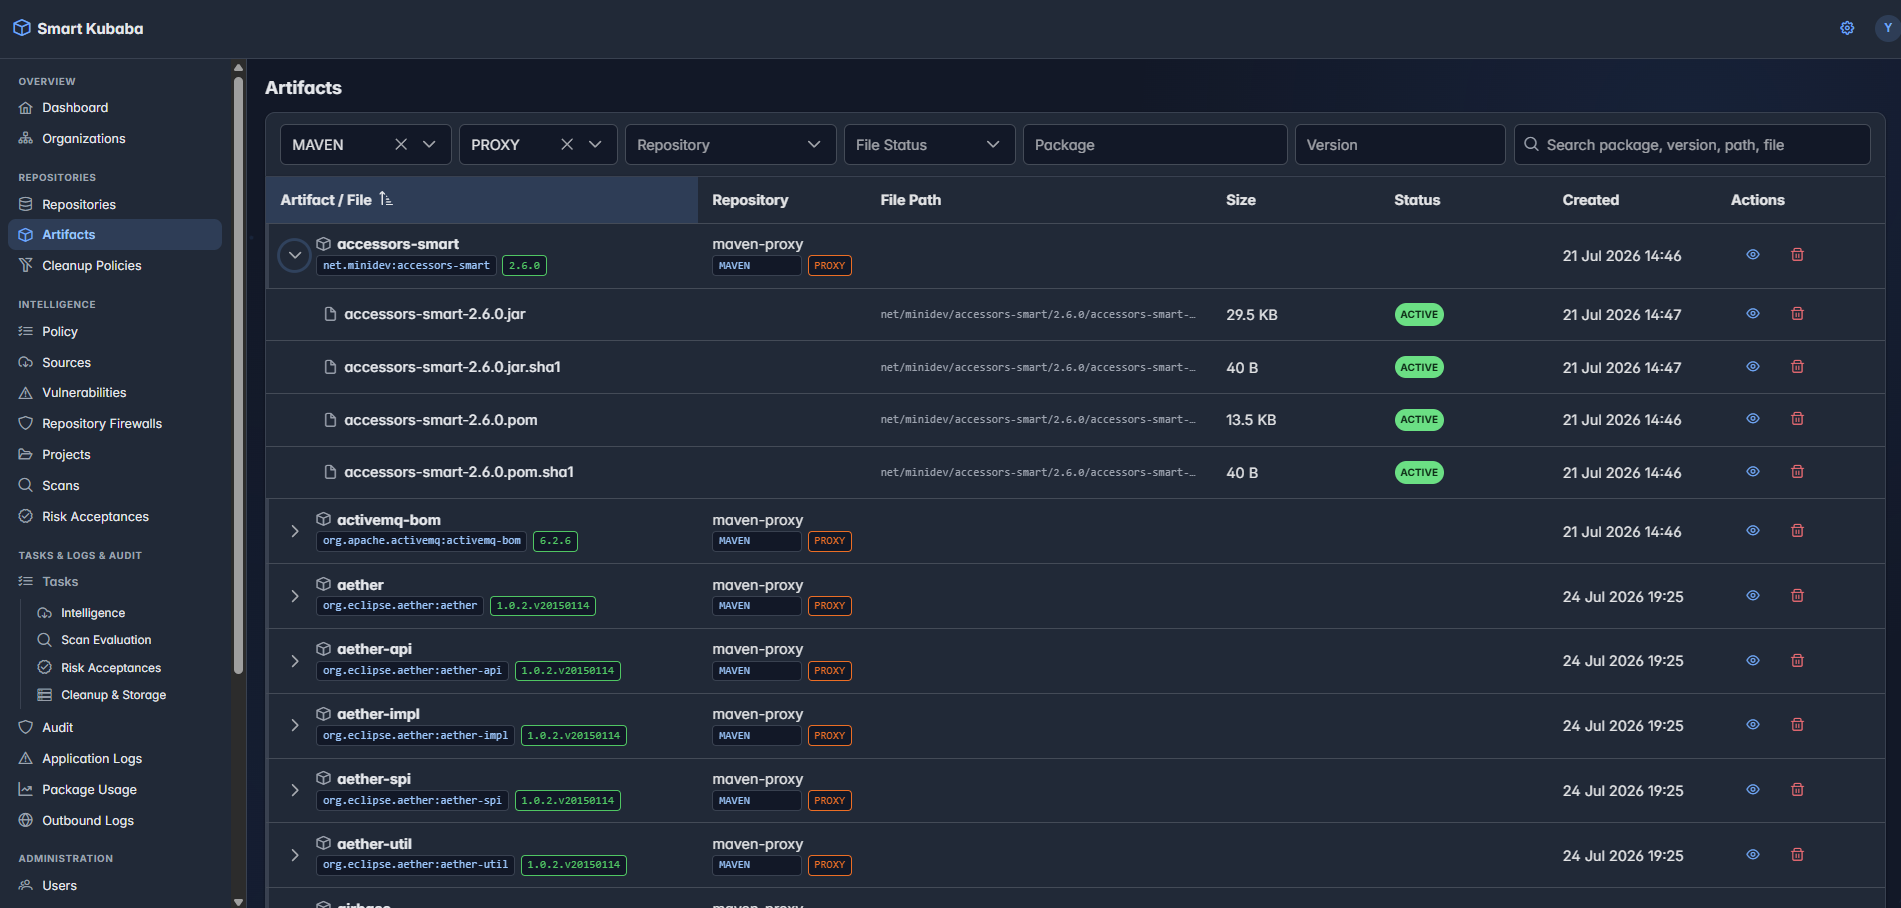Delete accessors-smart-2.6.0.pom file
The image size is (1901, 908).
tap(1797, 419)
